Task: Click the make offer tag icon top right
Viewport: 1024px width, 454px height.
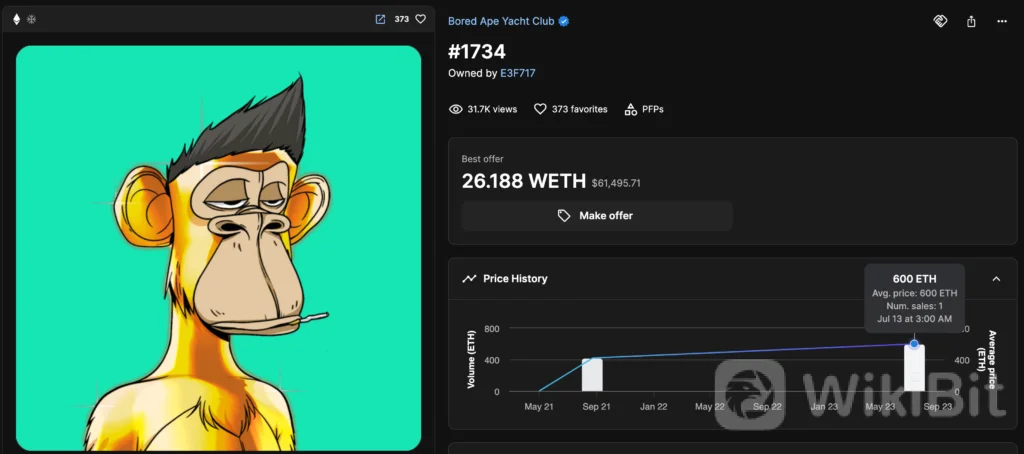Action: click(940, 21)
